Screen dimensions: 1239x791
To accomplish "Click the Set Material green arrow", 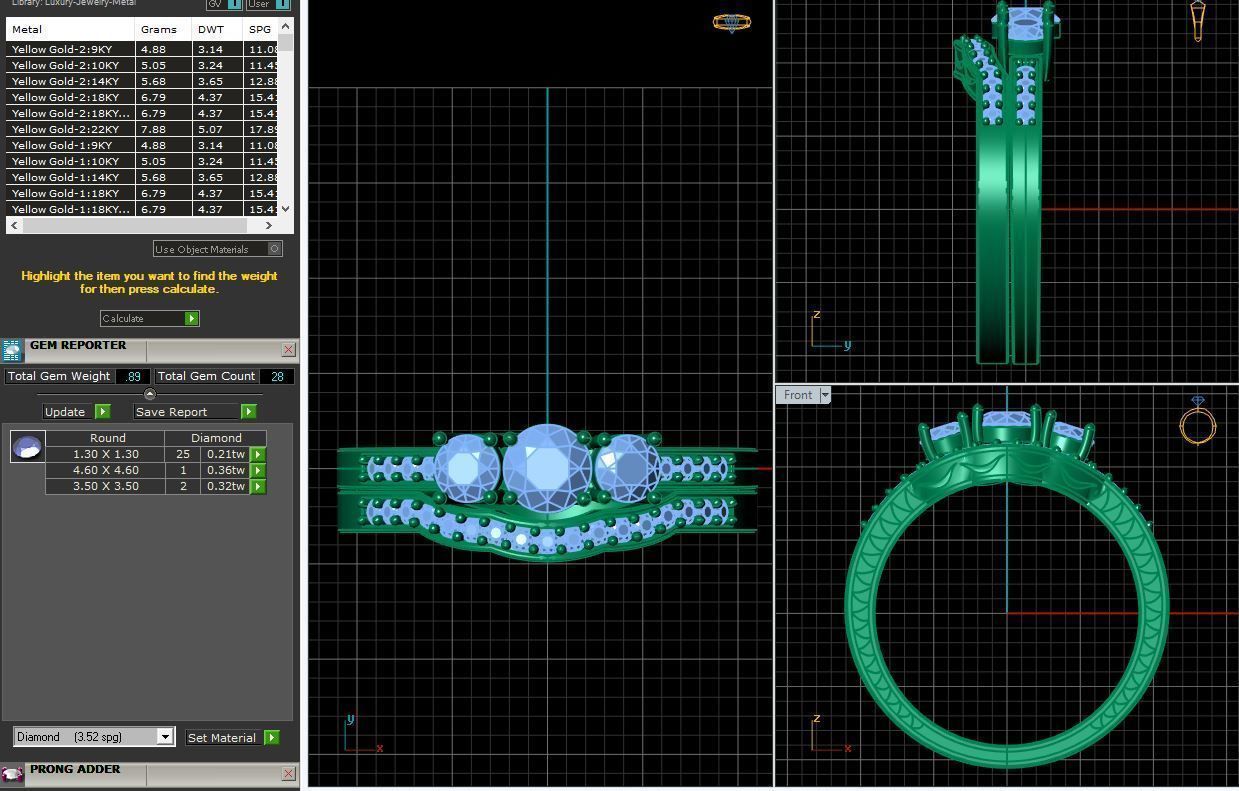I will click(x=271, y=737).
